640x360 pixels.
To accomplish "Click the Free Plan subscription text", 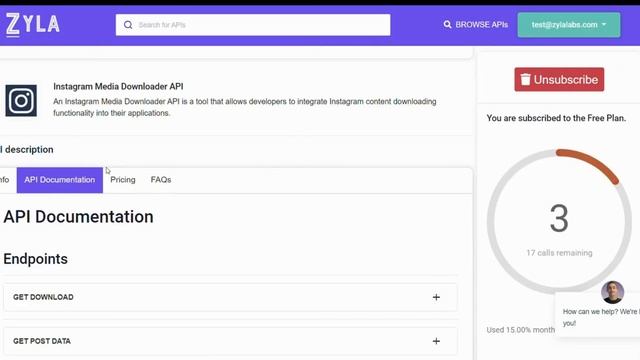I will (556, 118).
